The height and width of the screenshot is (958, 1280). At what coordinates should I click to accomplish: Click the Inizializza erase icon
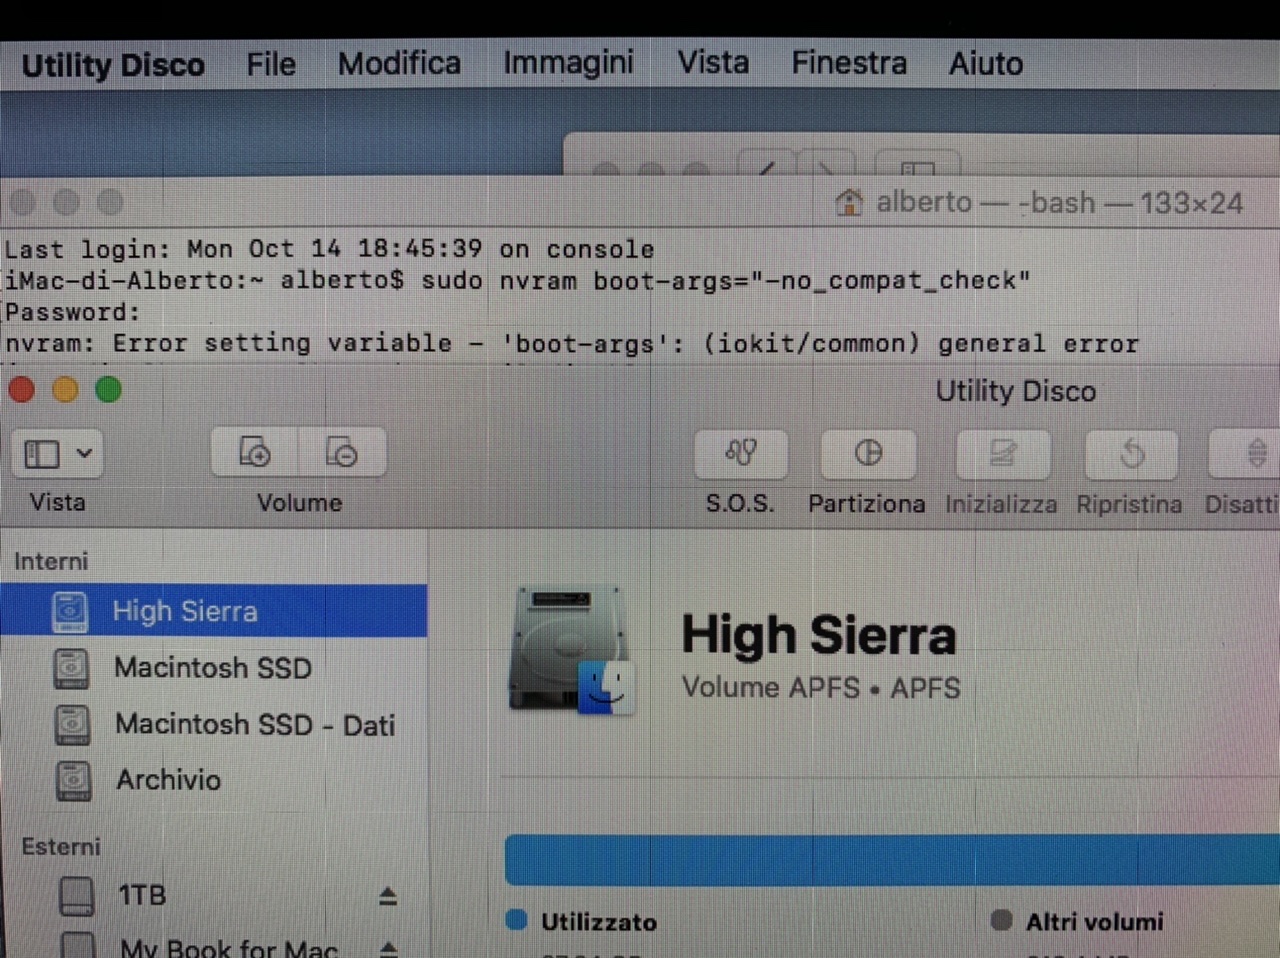click(x=1002, y=455)
